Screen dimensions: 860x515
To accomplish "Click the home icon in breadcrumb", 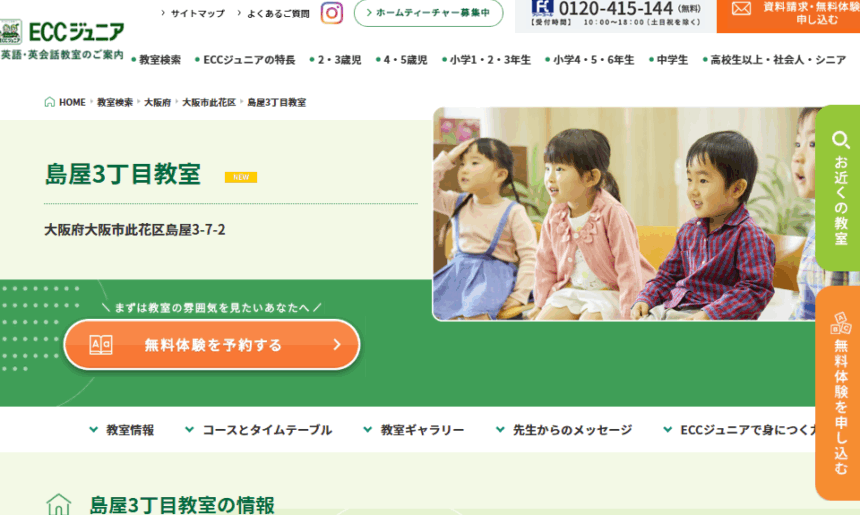I will [49, 102].
